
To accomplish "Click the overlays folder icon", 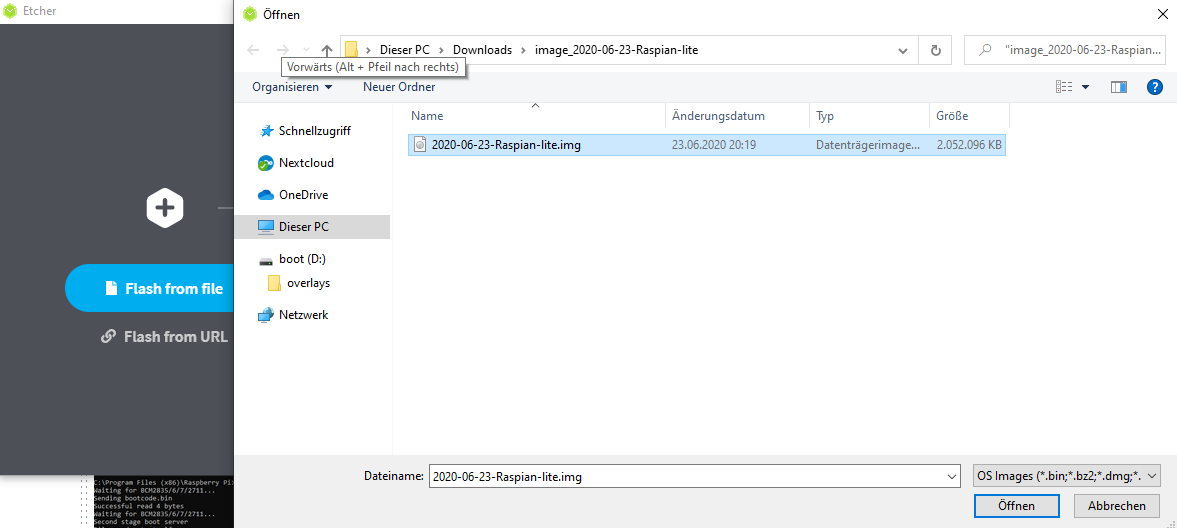I will (274, 283).
